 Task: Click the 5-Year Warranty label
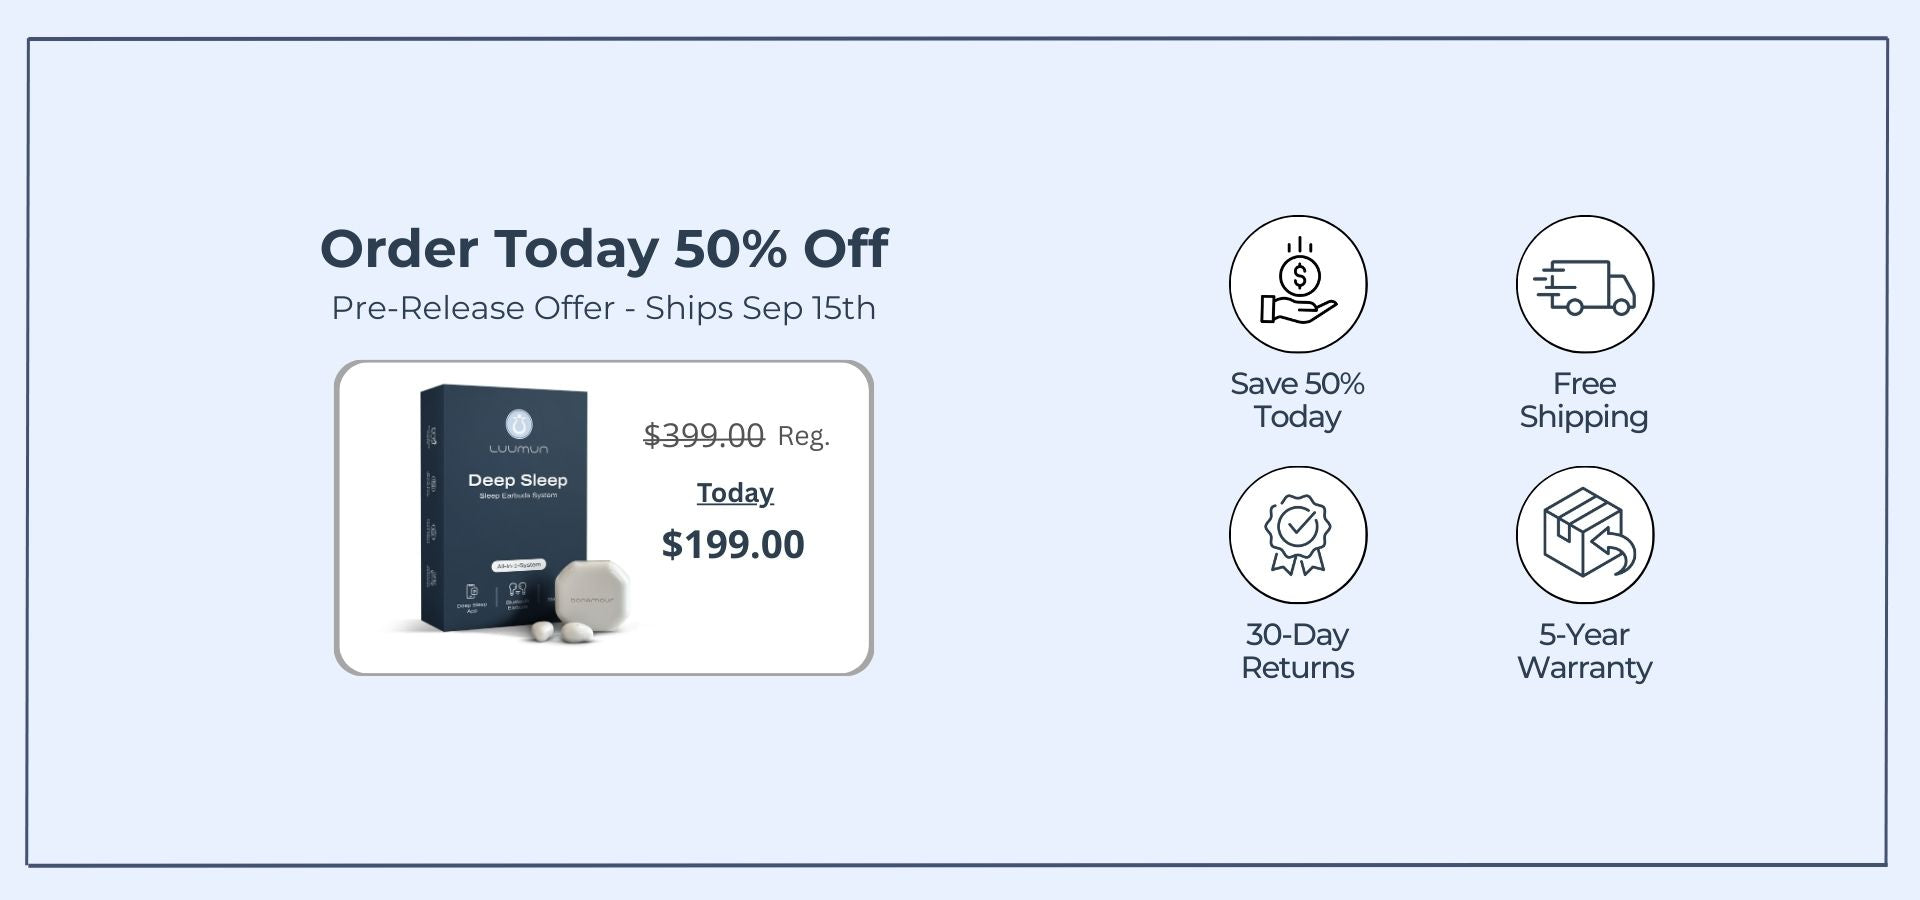click(x=1585, y=651)
